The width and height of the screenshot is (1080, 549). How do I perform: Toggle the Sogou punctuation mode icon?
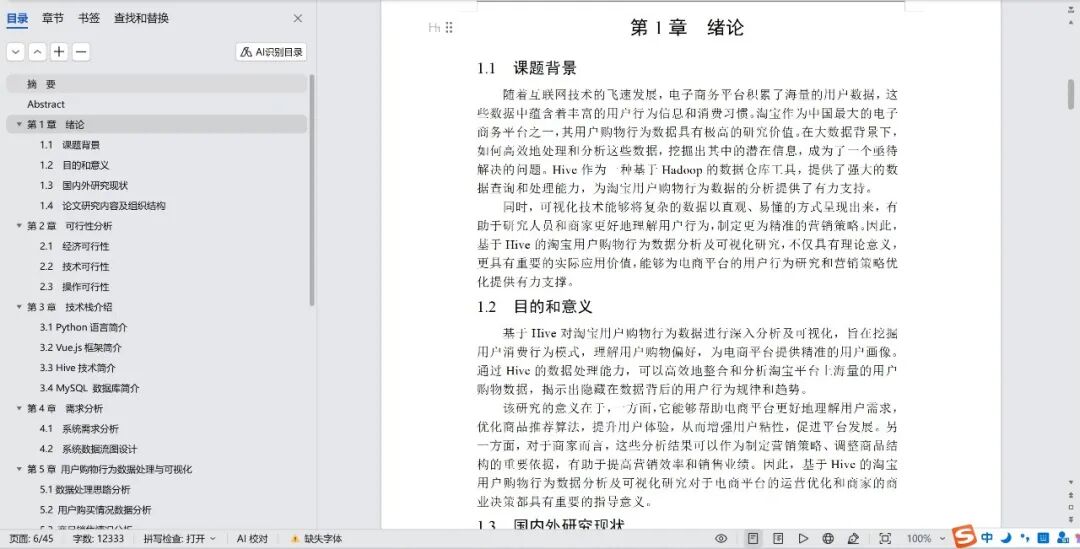point(1025,538)
